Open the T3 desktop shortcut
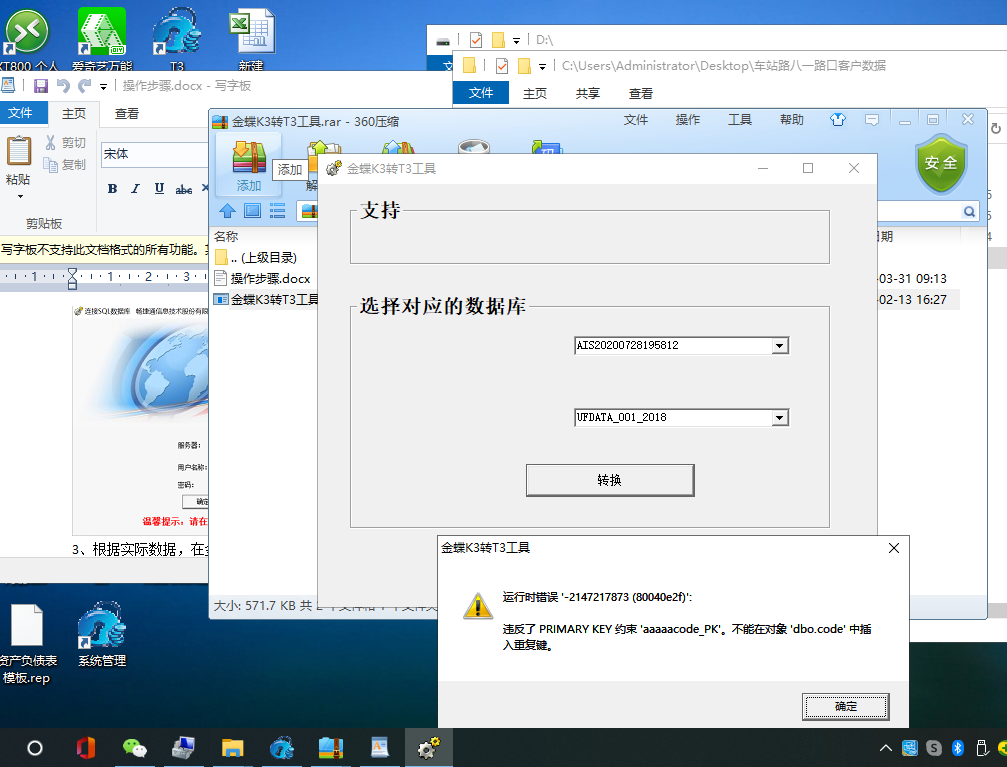 tap(177, 39)
